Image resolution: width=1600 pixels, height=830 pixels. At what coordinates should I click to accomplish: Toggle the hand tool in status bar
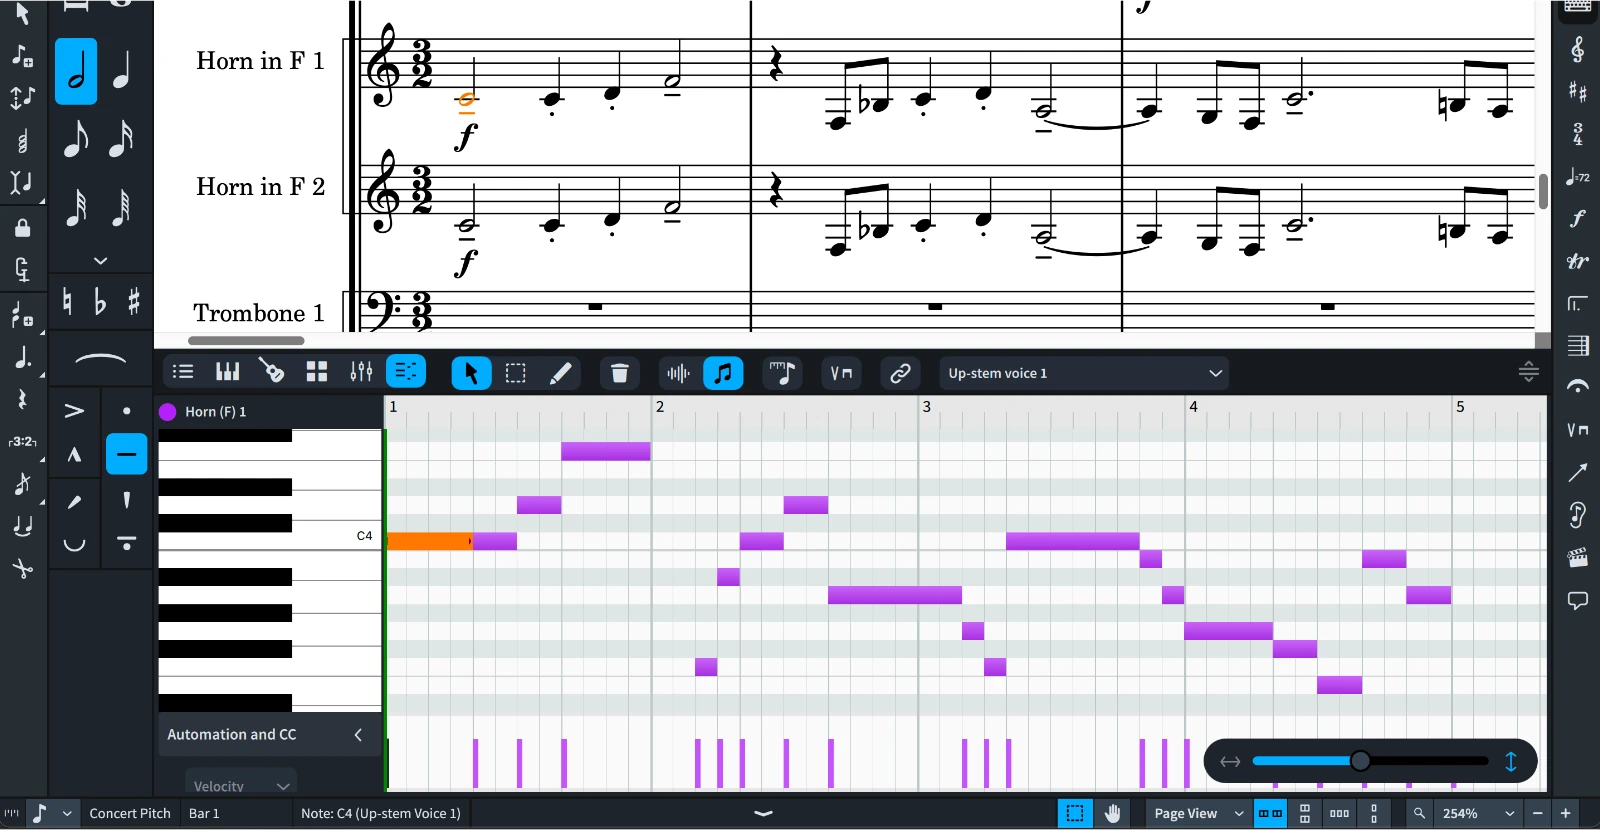[x=1113, y=813]
